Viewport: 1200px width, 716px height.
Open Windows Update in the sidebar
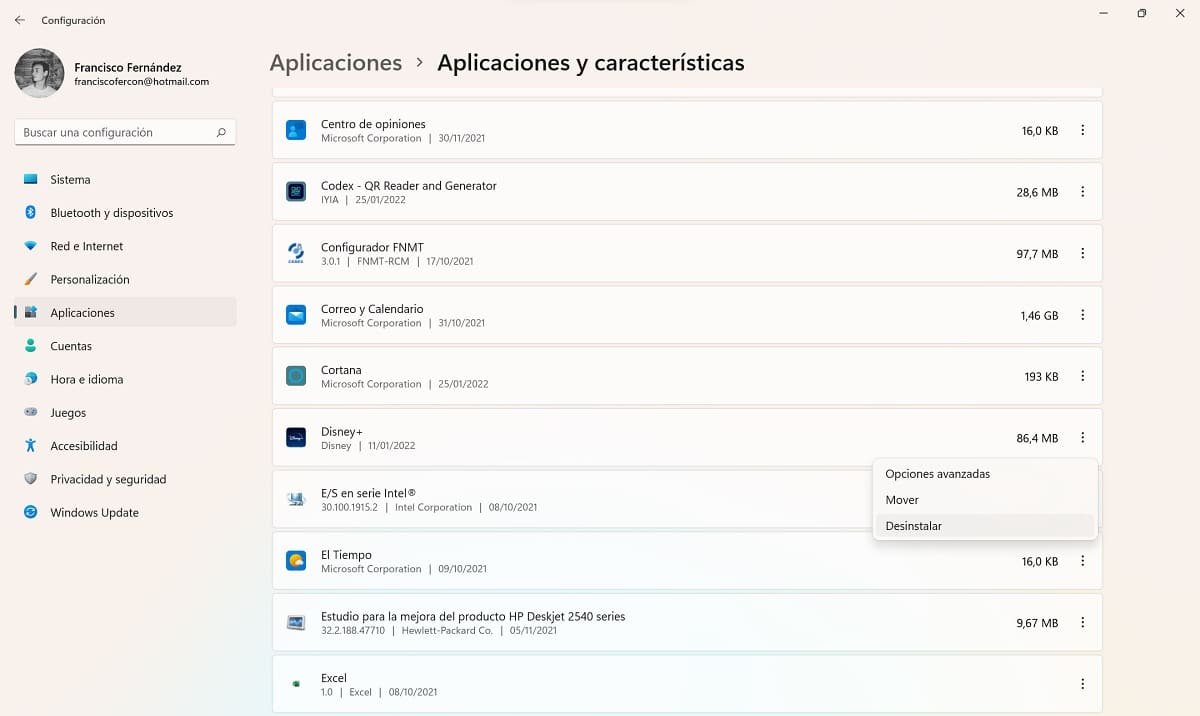pyautogui.click(x=94, y=513)
